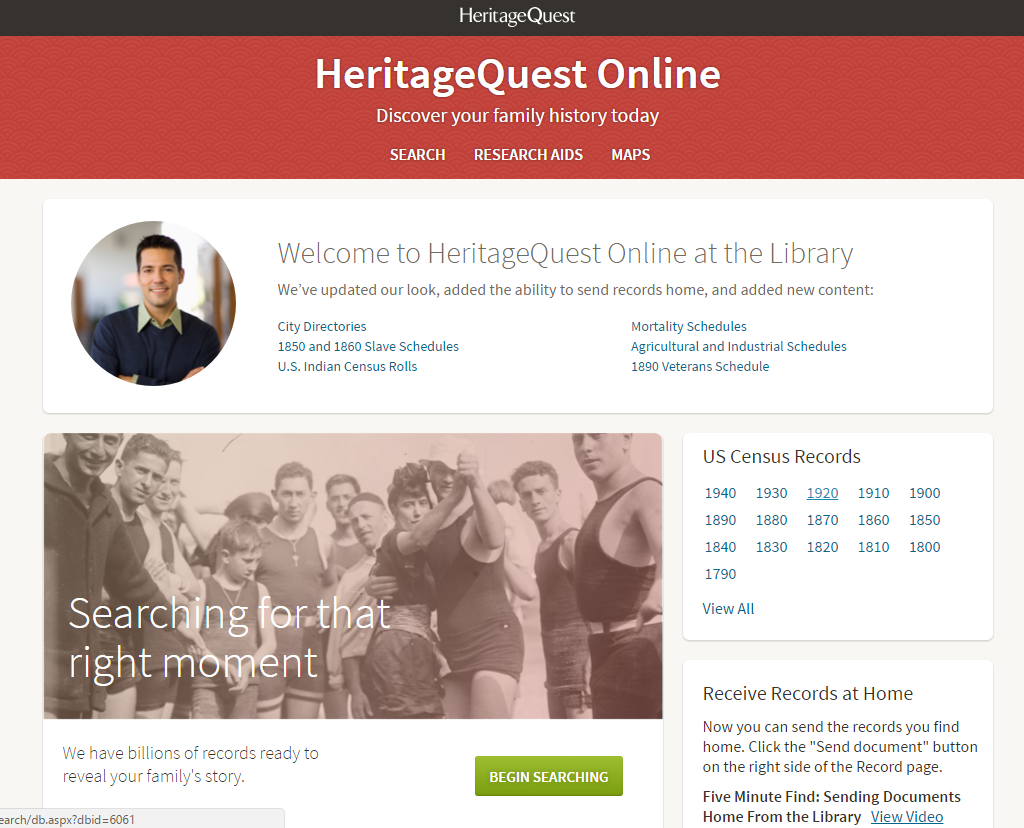1024x828 pixels.
Task: Open the 1900 census records
Action: pyautogui.click(x=924, y=493)
